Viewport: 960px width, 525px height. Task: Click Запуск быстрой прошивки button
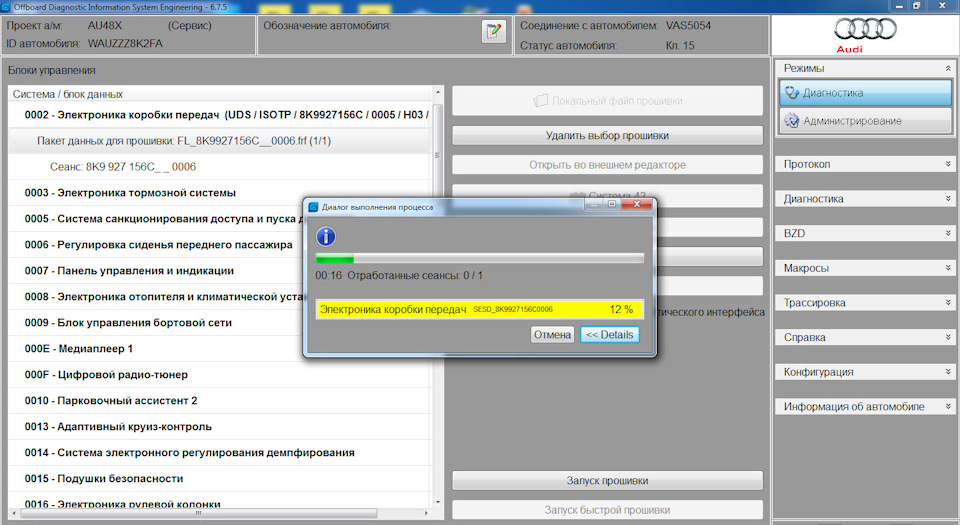tap(607, 510)
